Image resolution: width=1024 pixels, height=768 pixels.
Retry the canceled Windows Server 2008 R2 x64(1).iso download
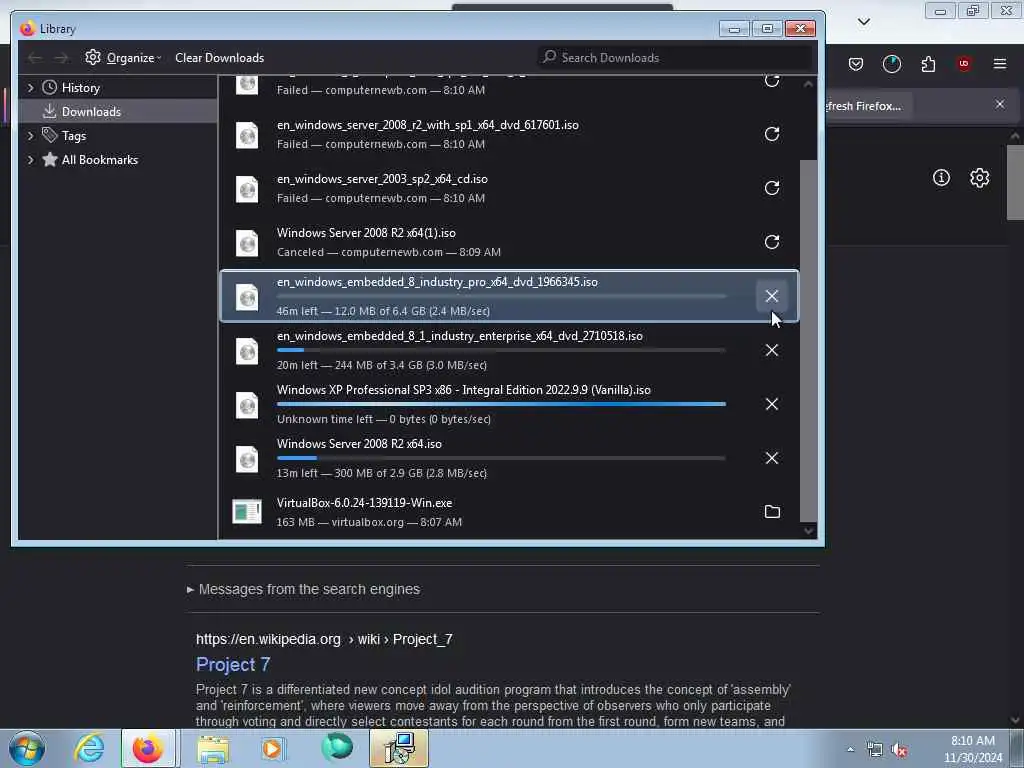771,242
